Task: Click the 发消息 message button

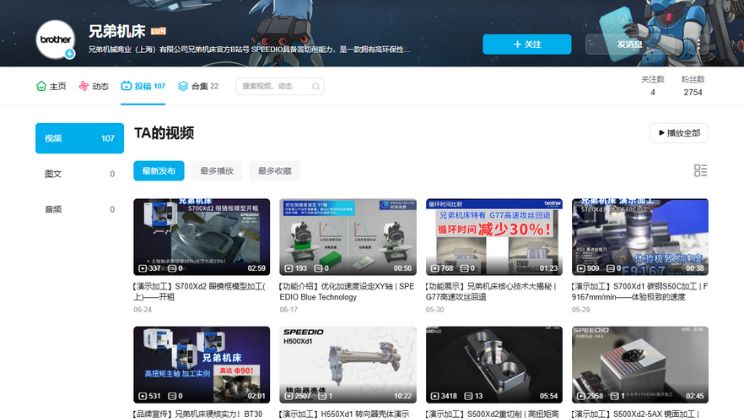Action: [628, 44]
